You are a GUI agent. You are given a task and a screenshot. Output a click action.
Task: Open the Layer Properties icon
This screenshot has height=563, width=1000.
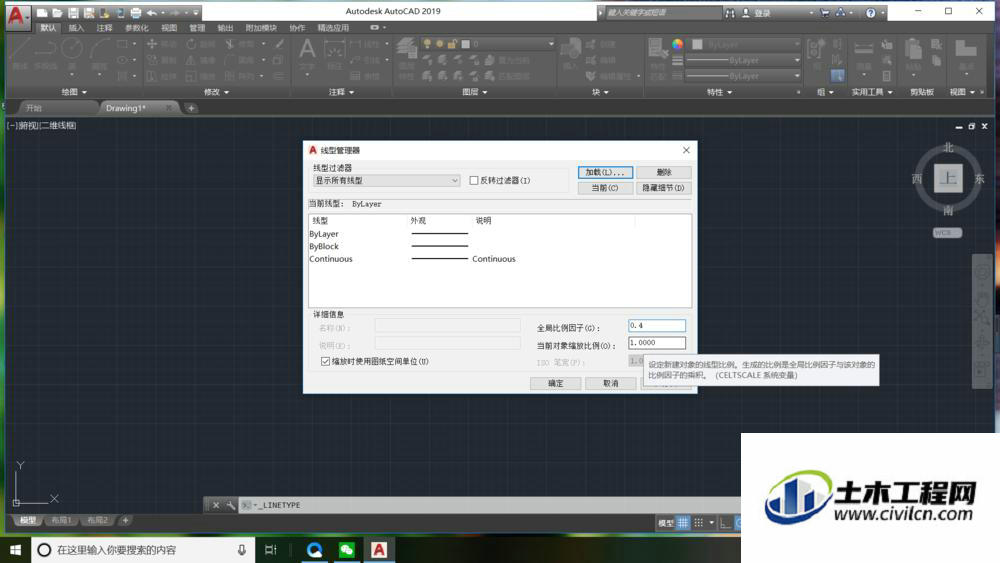point(406,48)
